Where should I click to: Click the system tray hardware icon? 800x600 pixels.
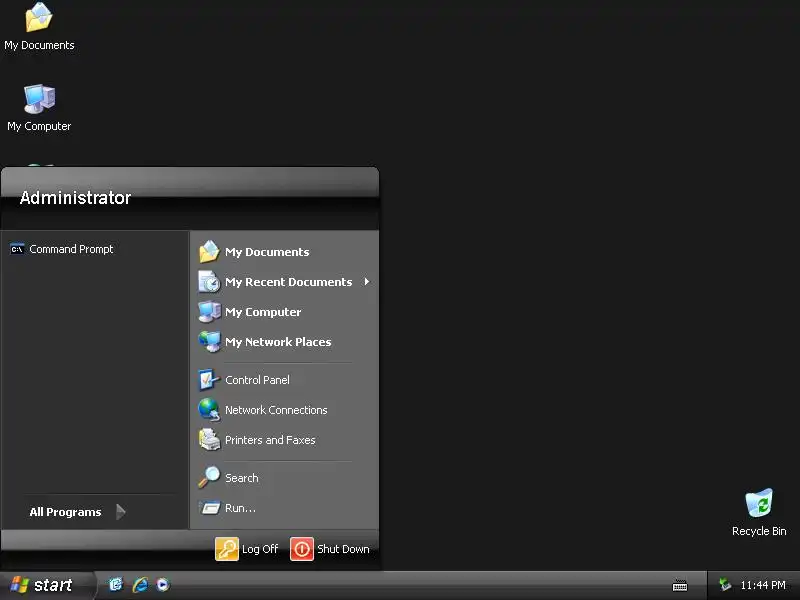(724, 585)
